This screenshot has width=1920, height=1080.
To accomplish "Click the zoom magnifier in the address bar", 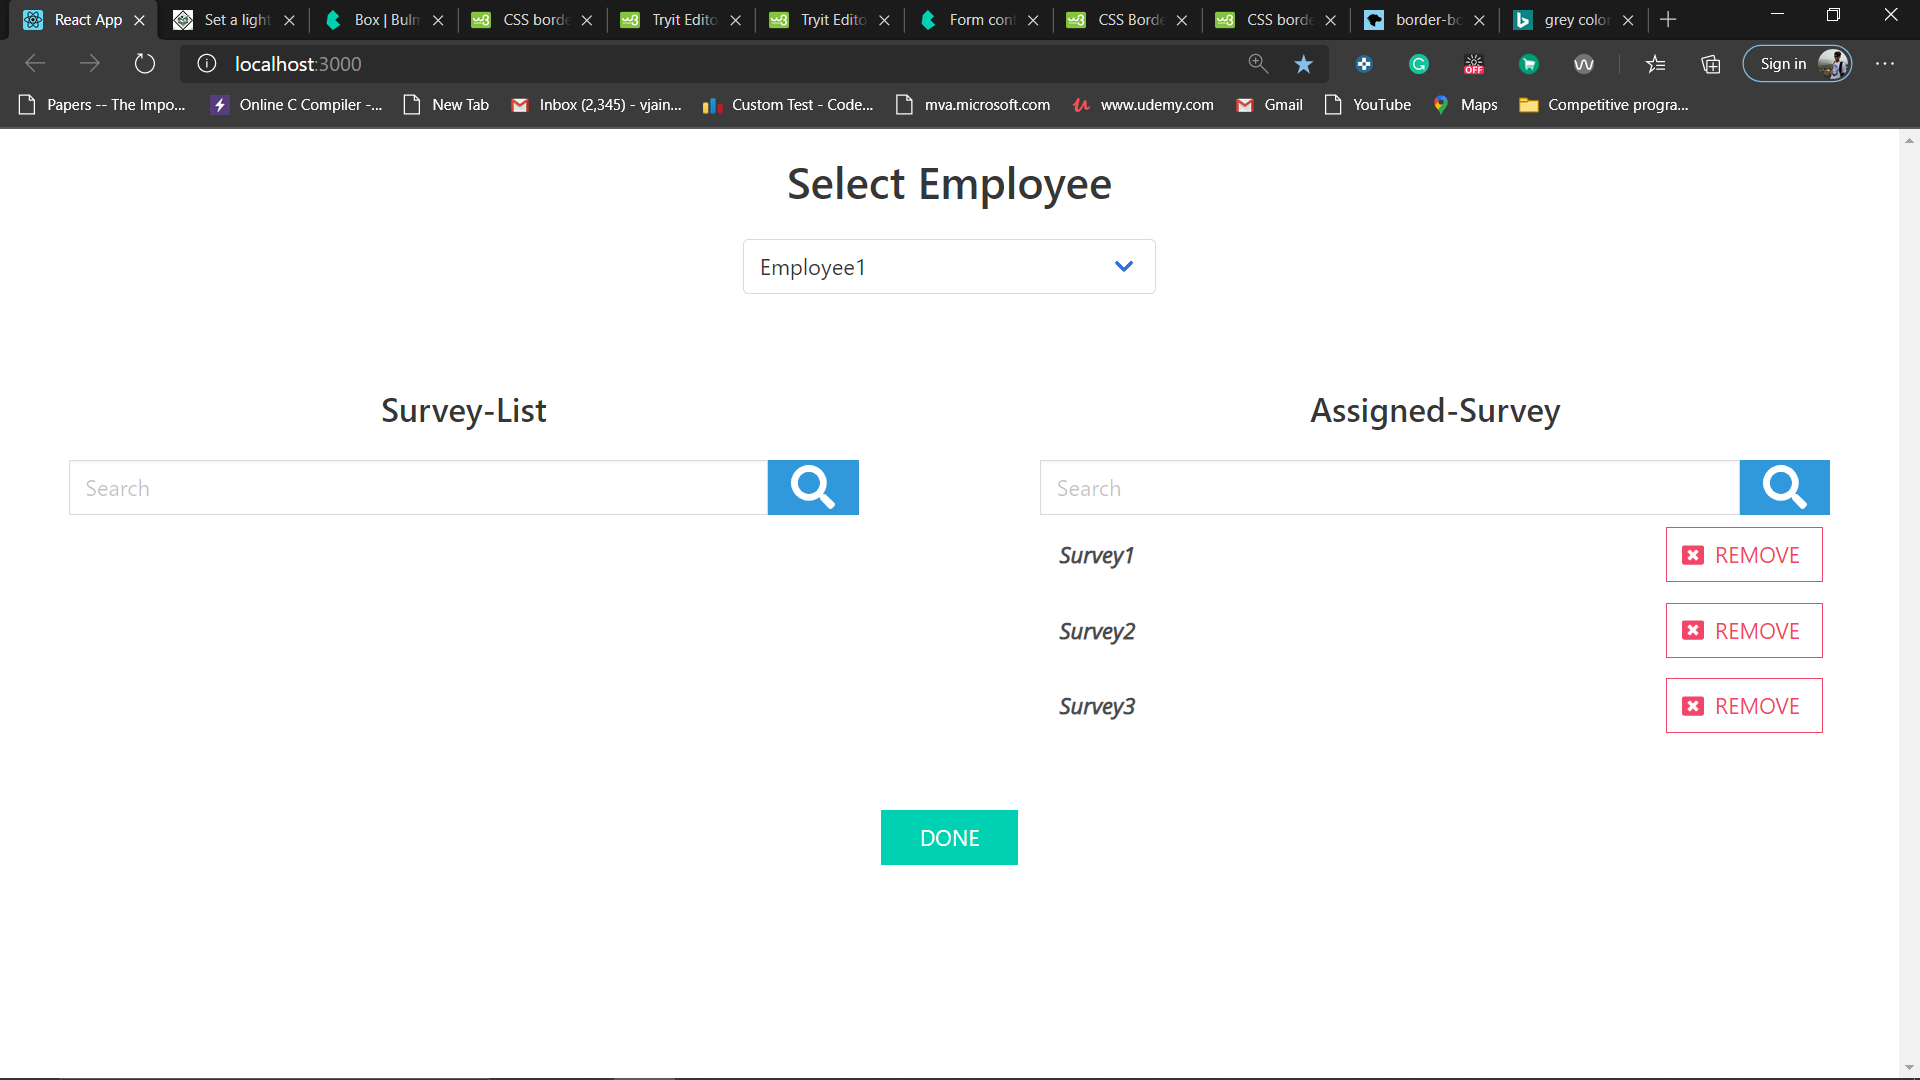I will (1258, 64).
